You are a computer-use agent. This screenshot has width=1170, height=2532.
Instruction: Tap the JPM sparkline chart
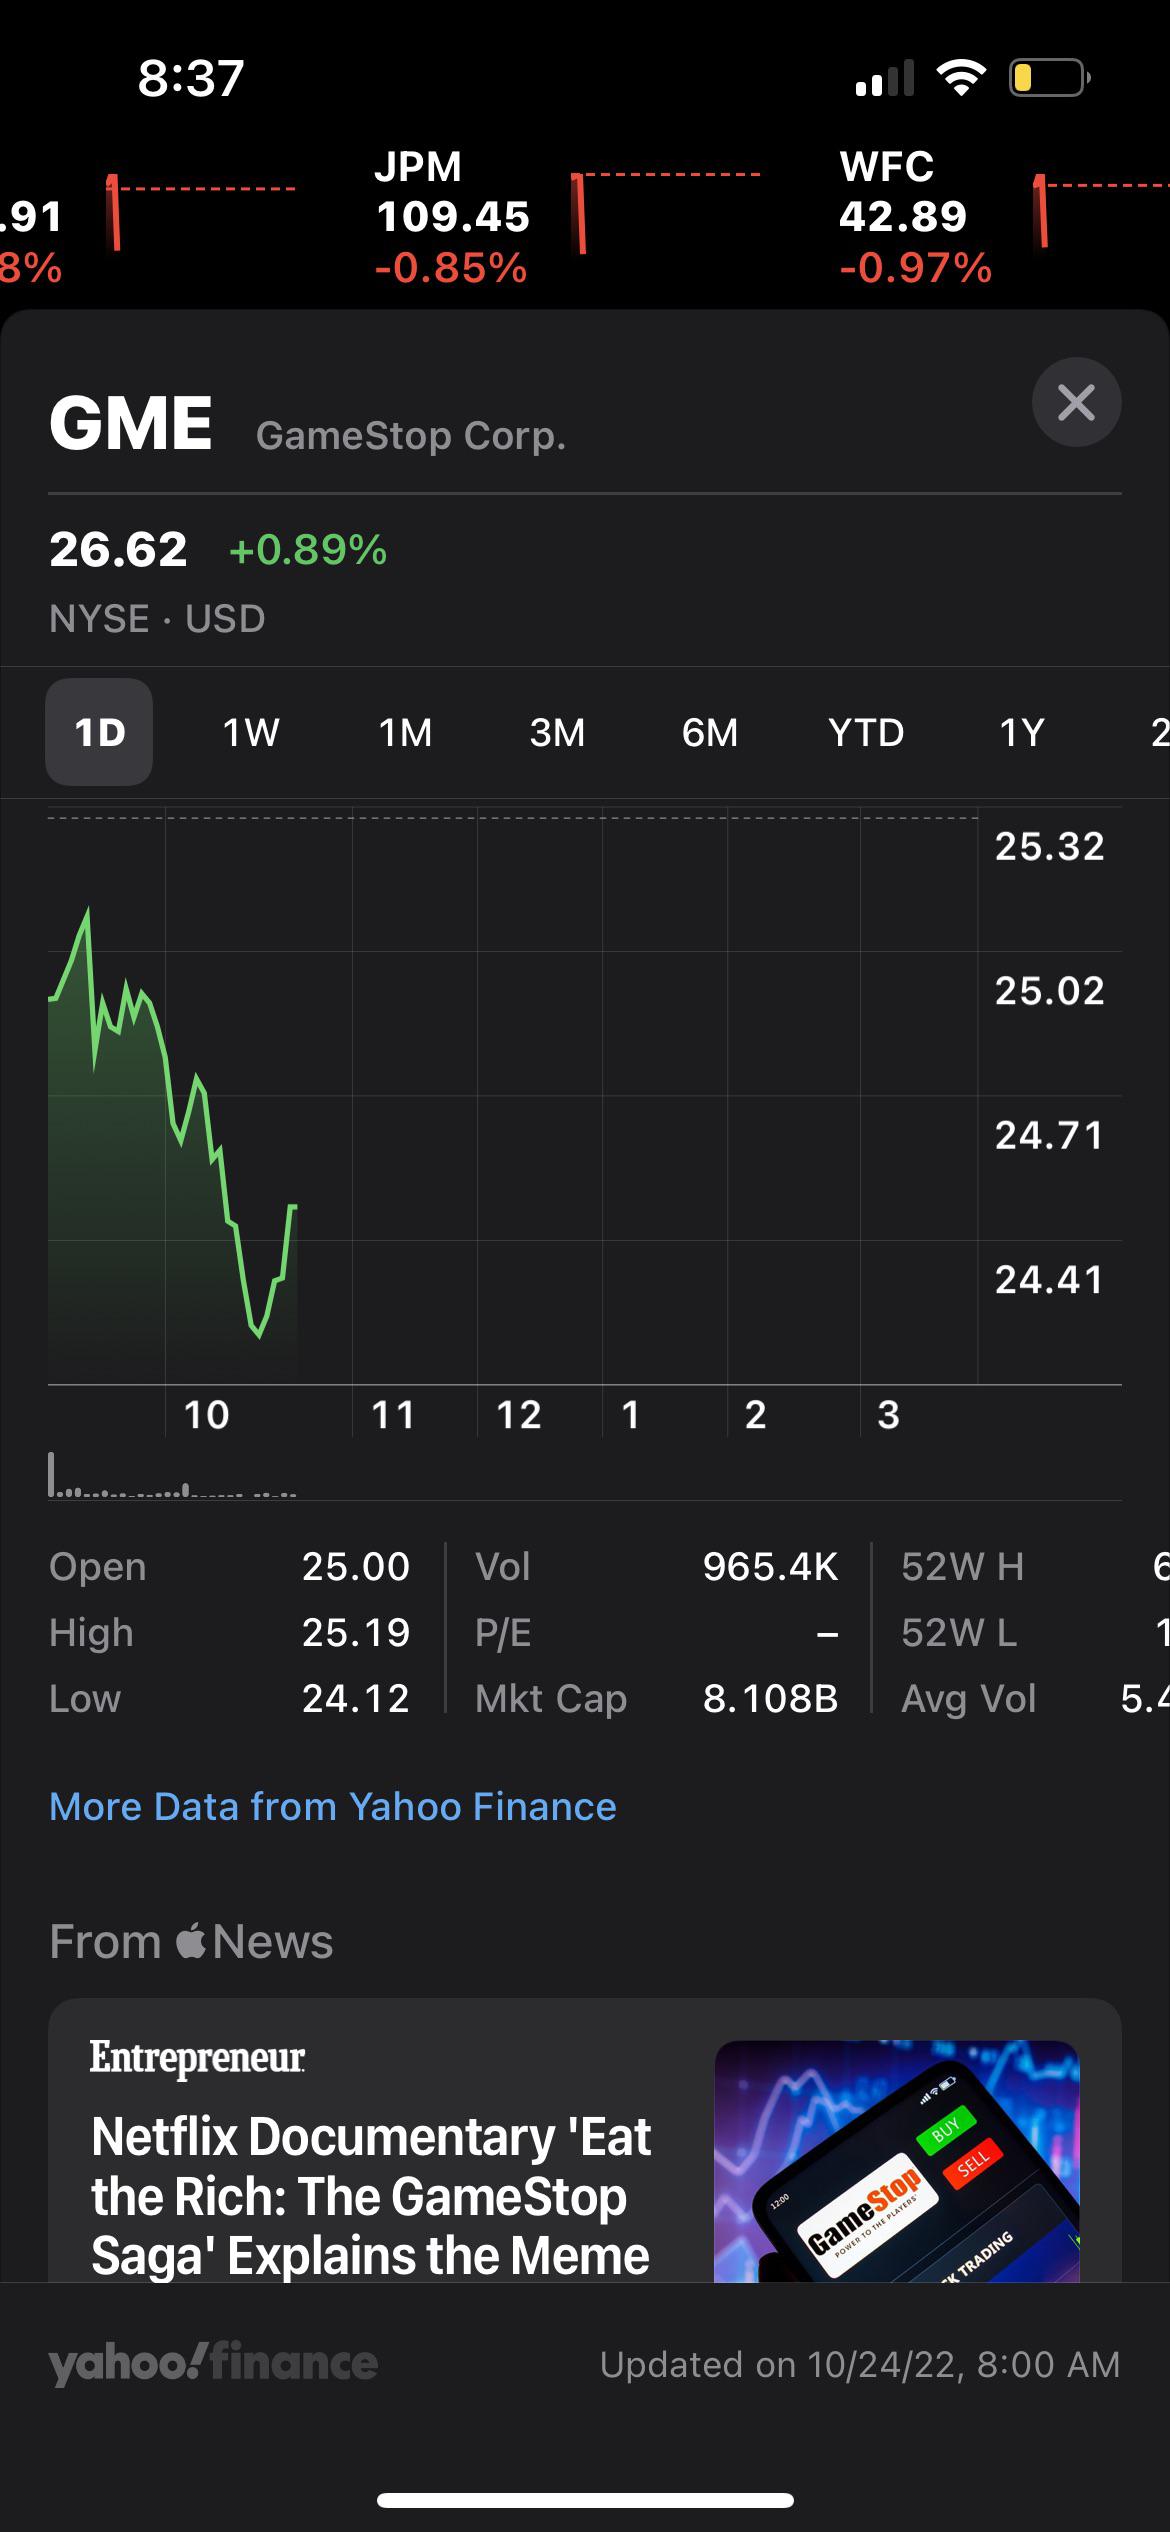tap(665, 212)
